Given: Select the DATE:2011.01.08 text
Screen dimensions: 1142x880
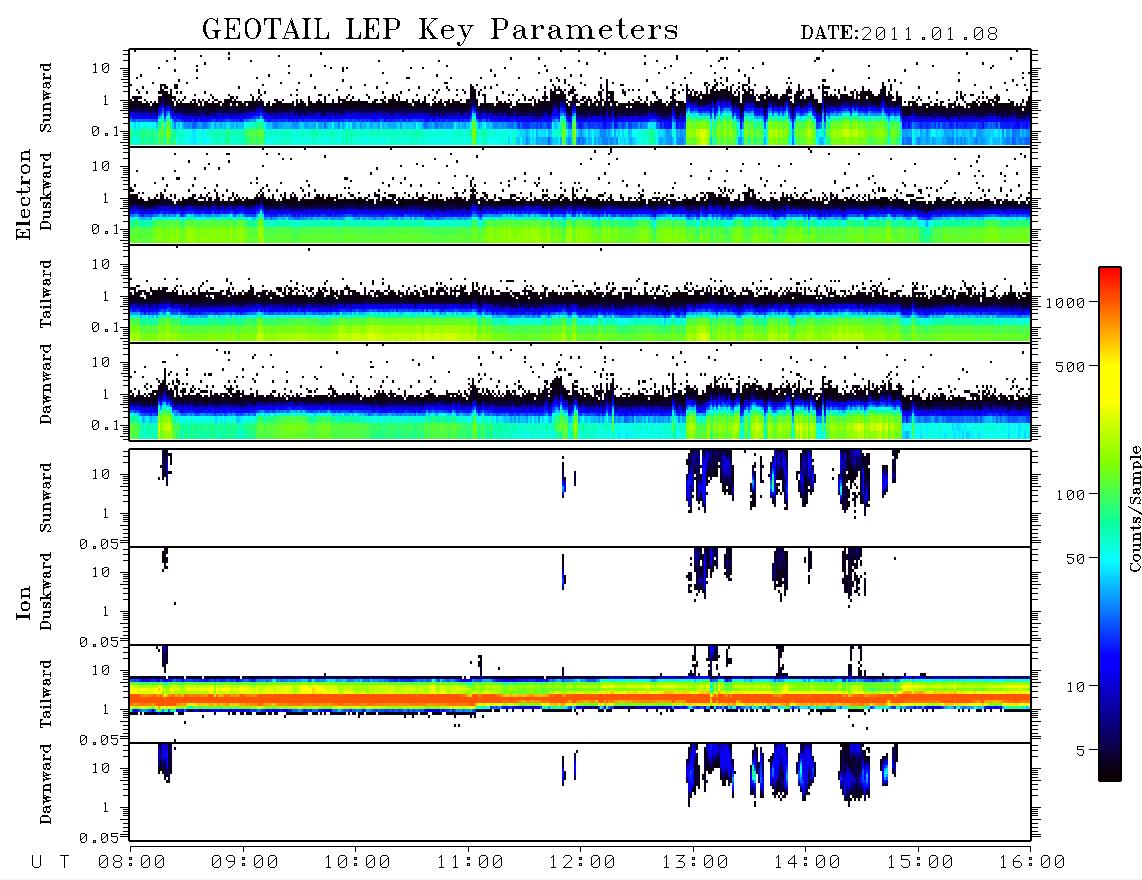Looking at the screenshot, I should click(x=899, y=34).
